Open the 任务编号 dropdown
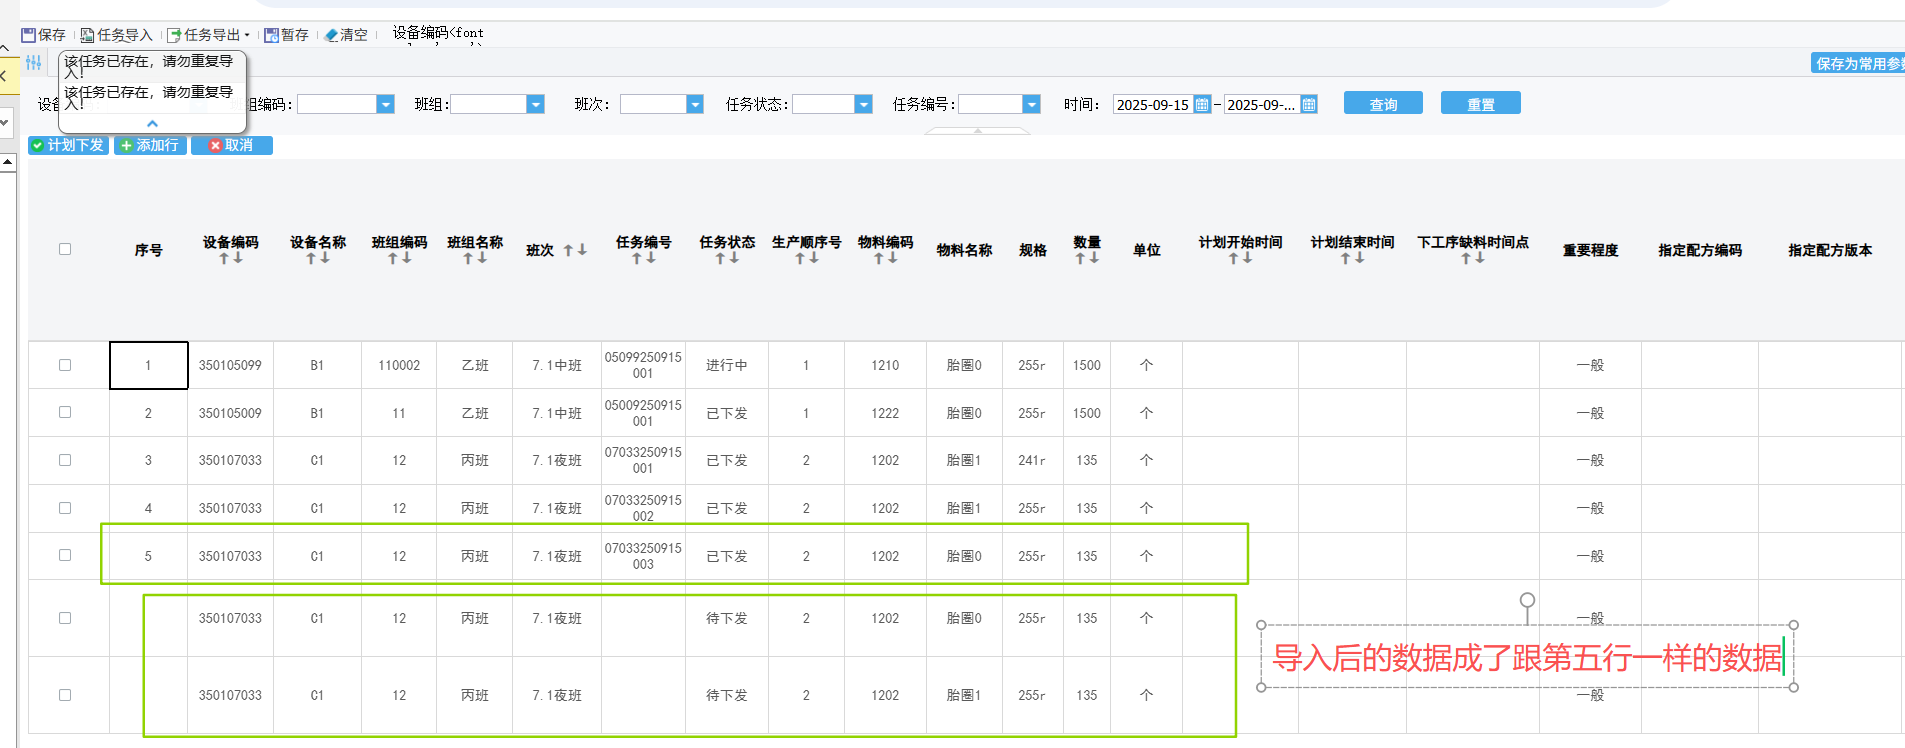The height and width of the screenshot is (748, 1905). point(1031,104)
